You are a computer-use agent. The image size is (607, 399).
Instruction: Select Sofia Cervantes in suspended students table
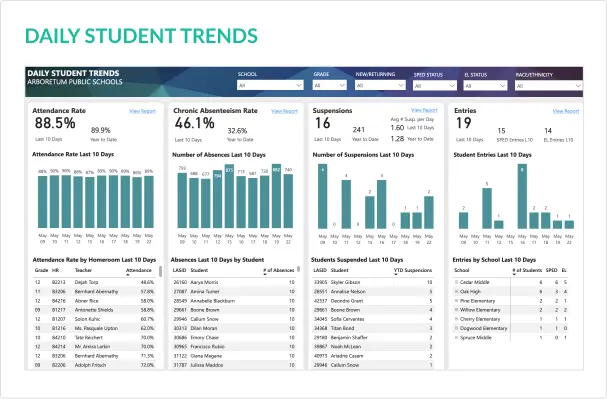click(x=373, y=319)
